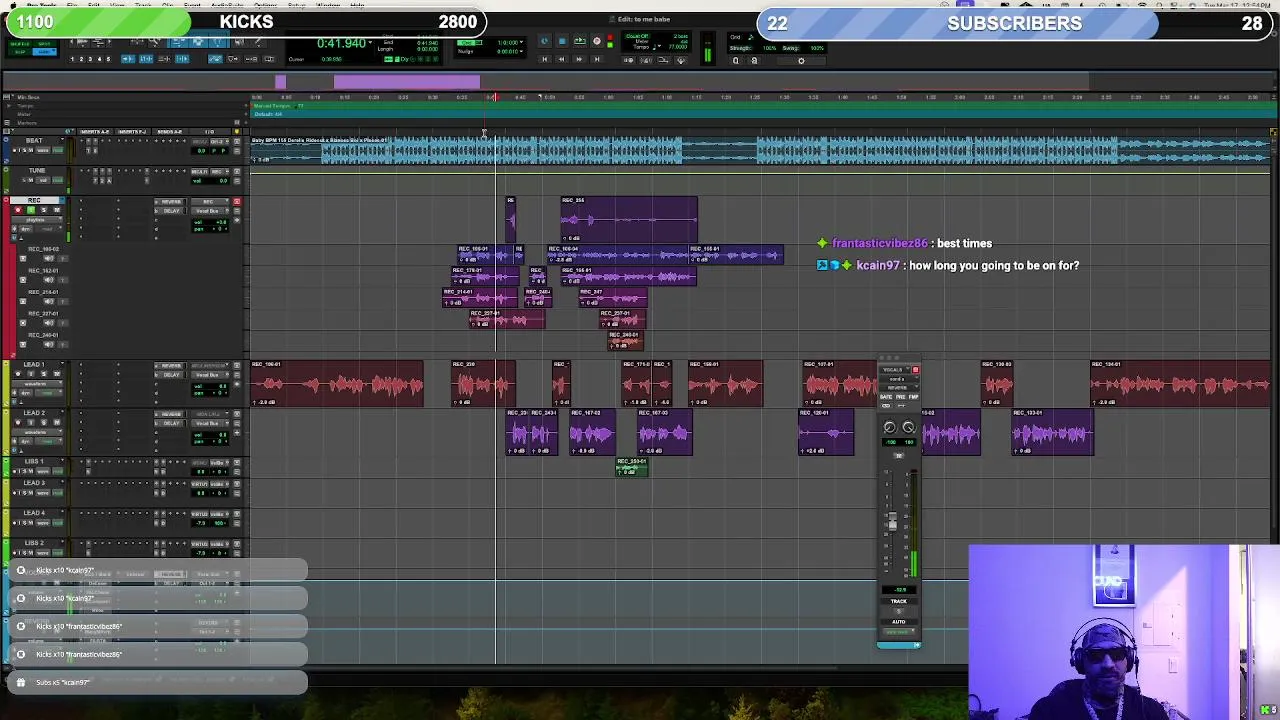Viewport: 1280px width, 720px height.
Task: Click Return to Zero transport button
Action: point(544,59)
